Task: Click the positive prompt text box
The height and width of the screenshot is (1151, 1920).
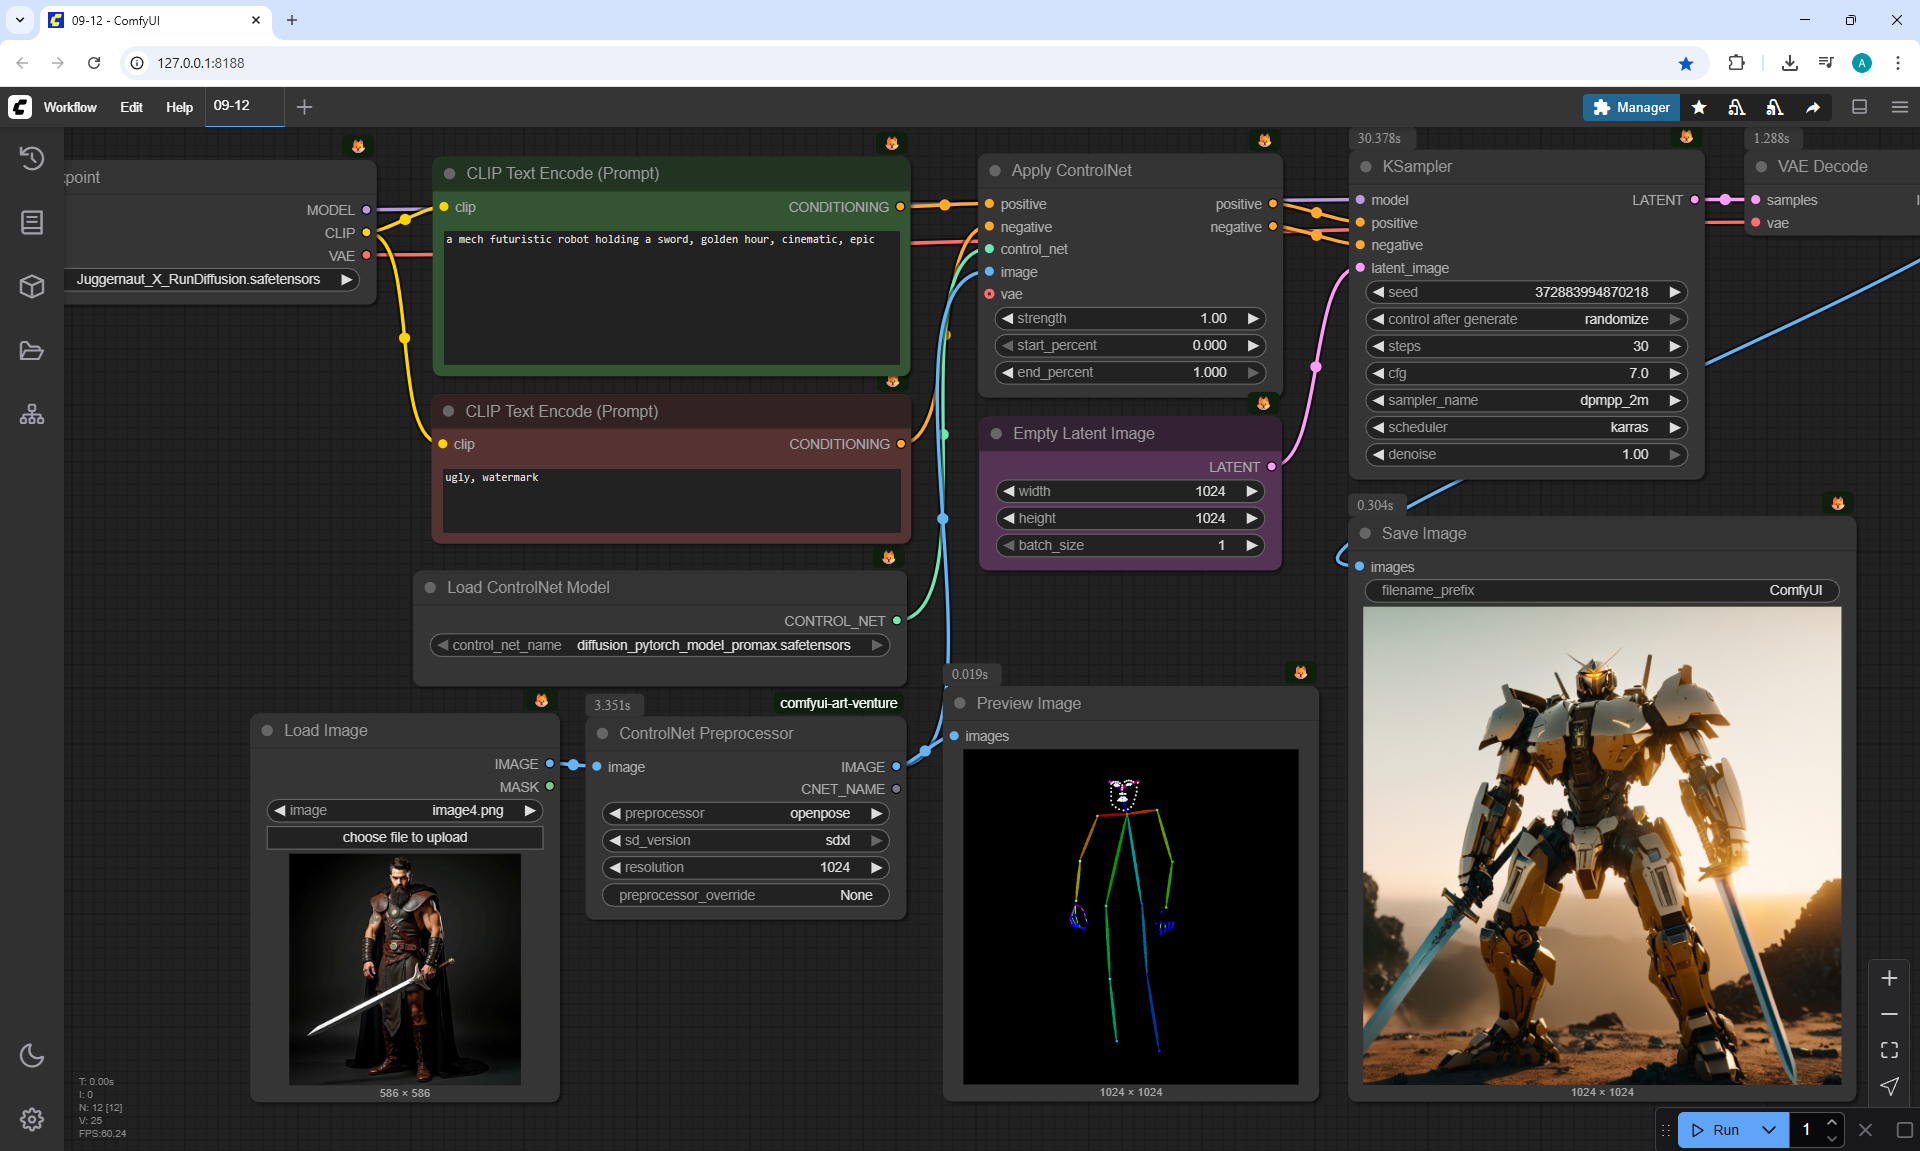Action: 671,298
